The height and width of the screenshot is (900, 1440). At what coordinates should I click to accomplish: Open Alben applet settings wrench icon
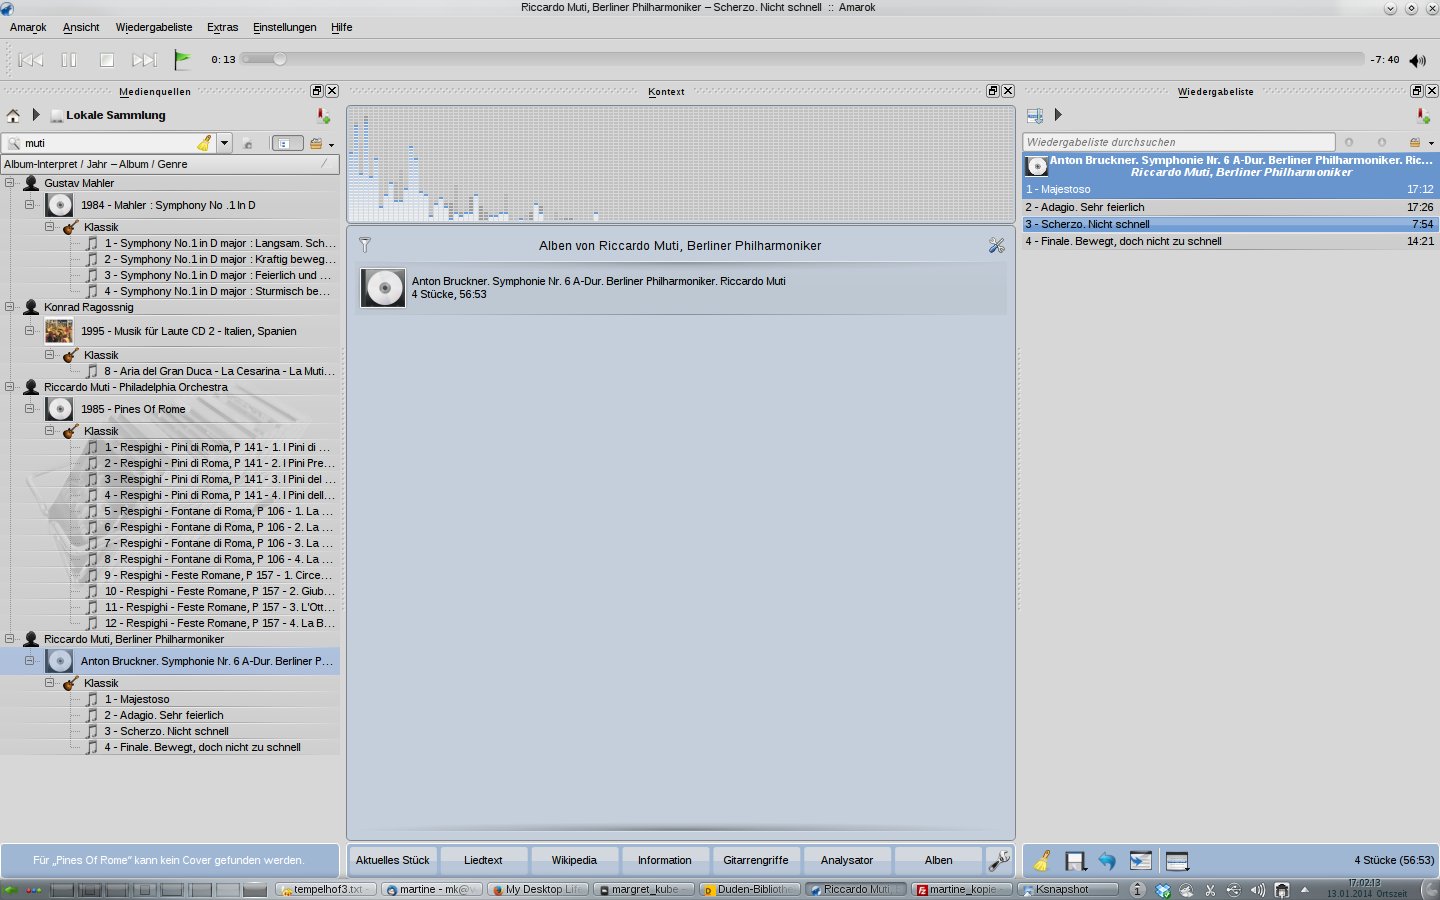pyautogui.click(x=996, y=245)
